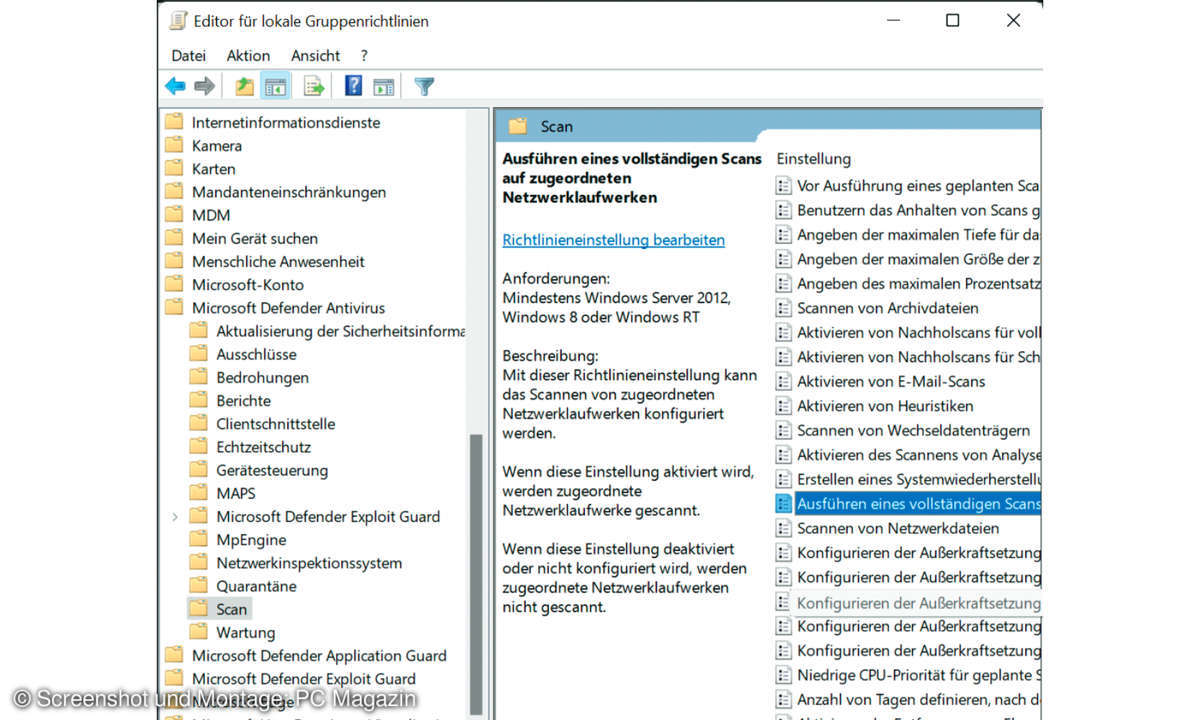
Task: Click policy icon beside Scannen von Netzwerkdateien
Action: [784, 528]
